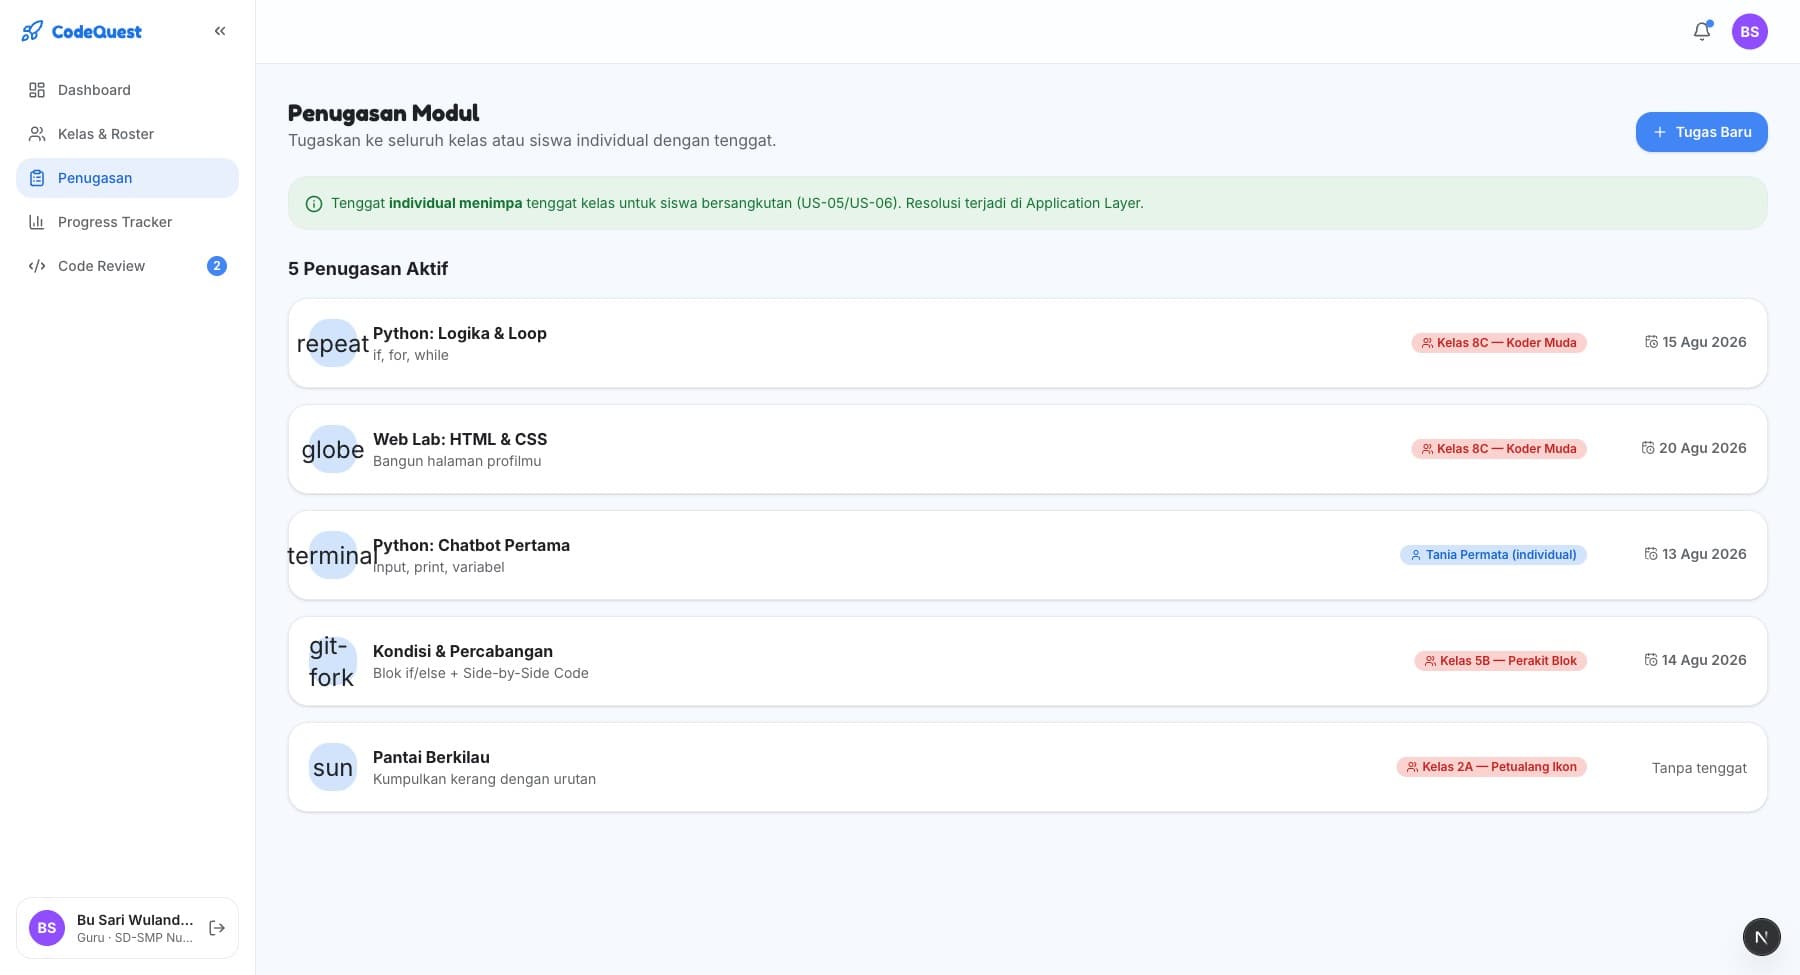Click the Tania Permata (individual) tag
The width and height of the screenshot is (1800, 975).
pyautogui.click(x=1493, y=555)
